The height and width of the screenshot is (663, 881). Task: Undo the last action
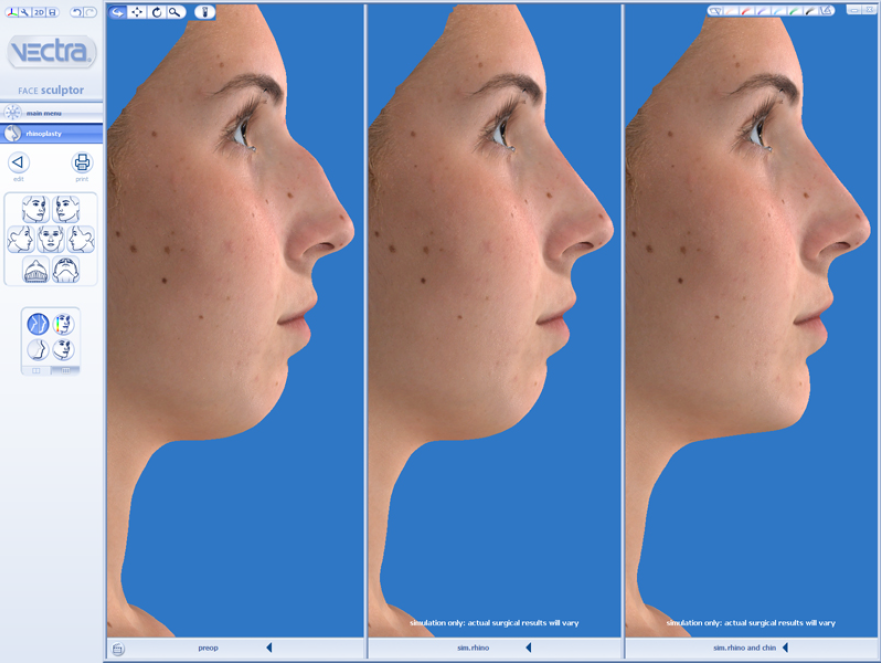tap(76, 12)
